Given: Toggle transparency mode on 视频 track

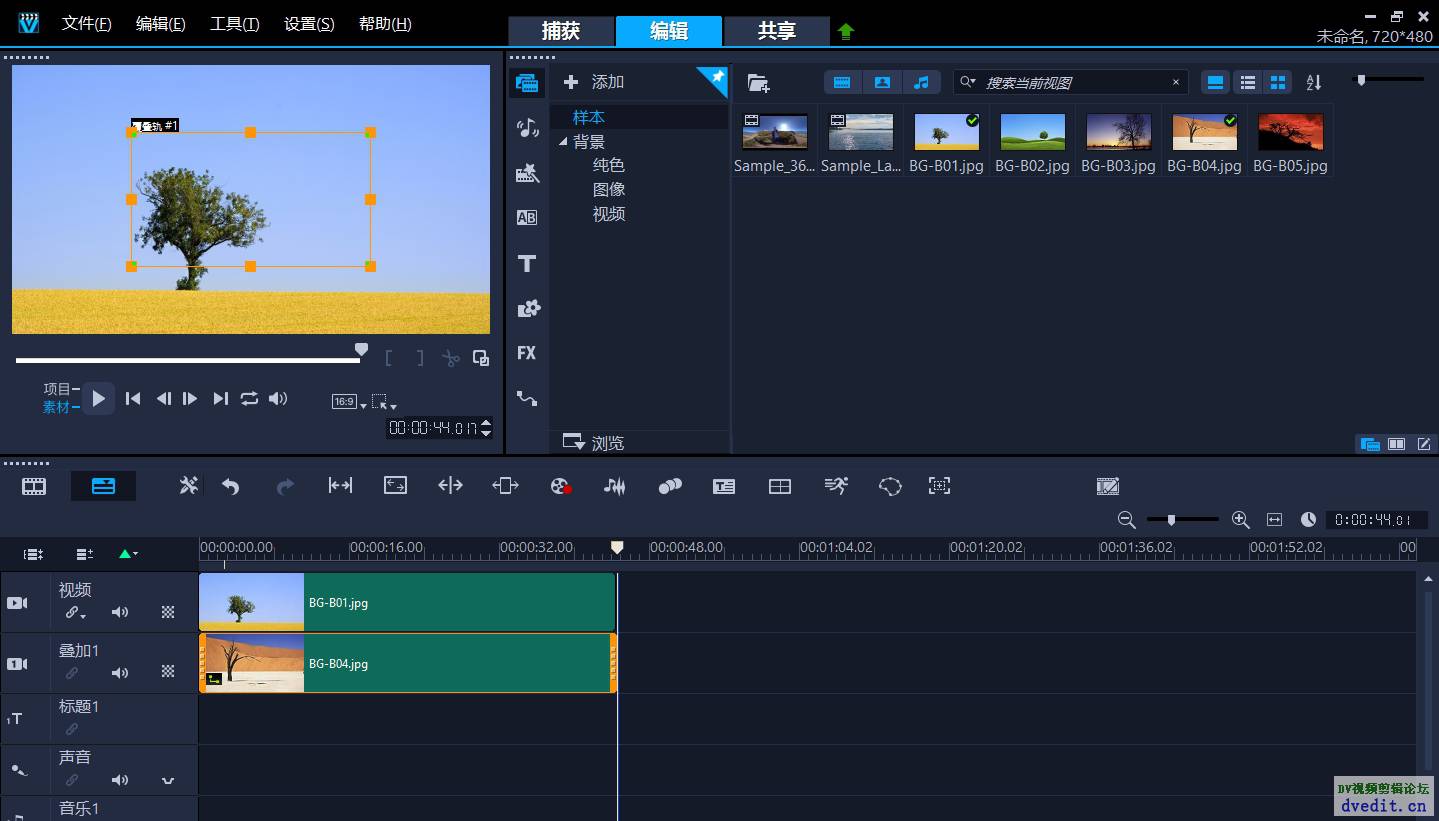Looking at the screenshot, I should tap(168, 612).
